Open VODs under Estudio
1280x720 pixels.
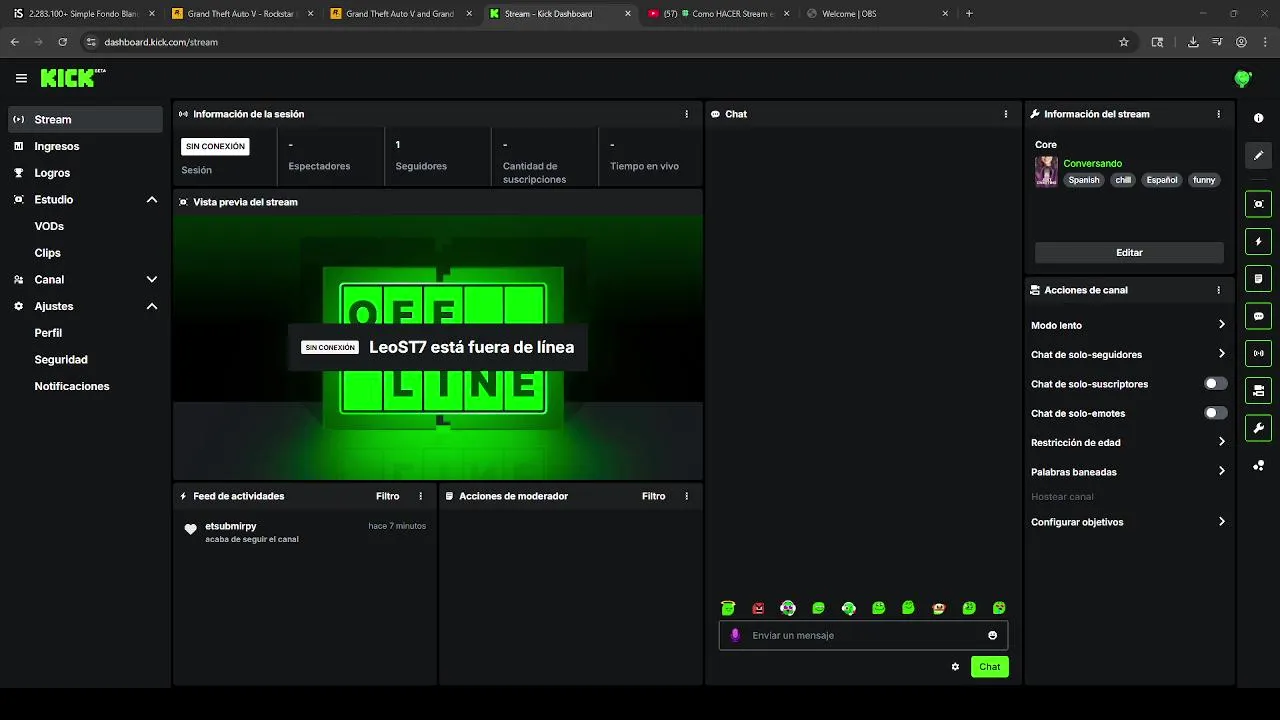tap(49, 226)
